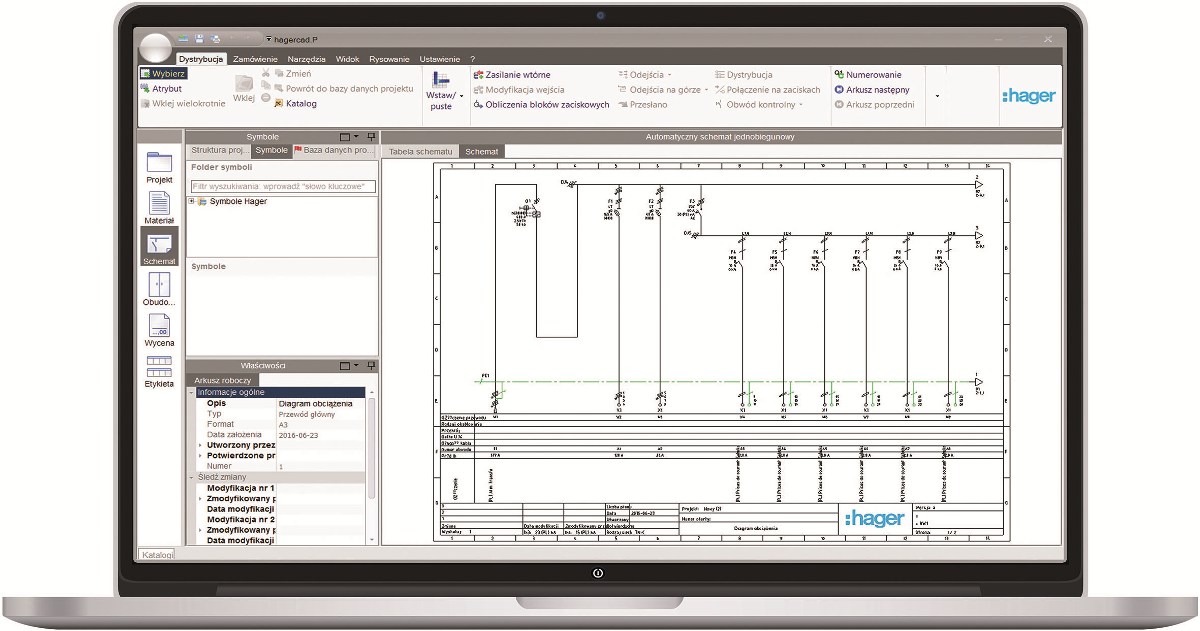
Task: Open the Projekt sidebar module
Action: pyautogui.click(x=159, y=166)
